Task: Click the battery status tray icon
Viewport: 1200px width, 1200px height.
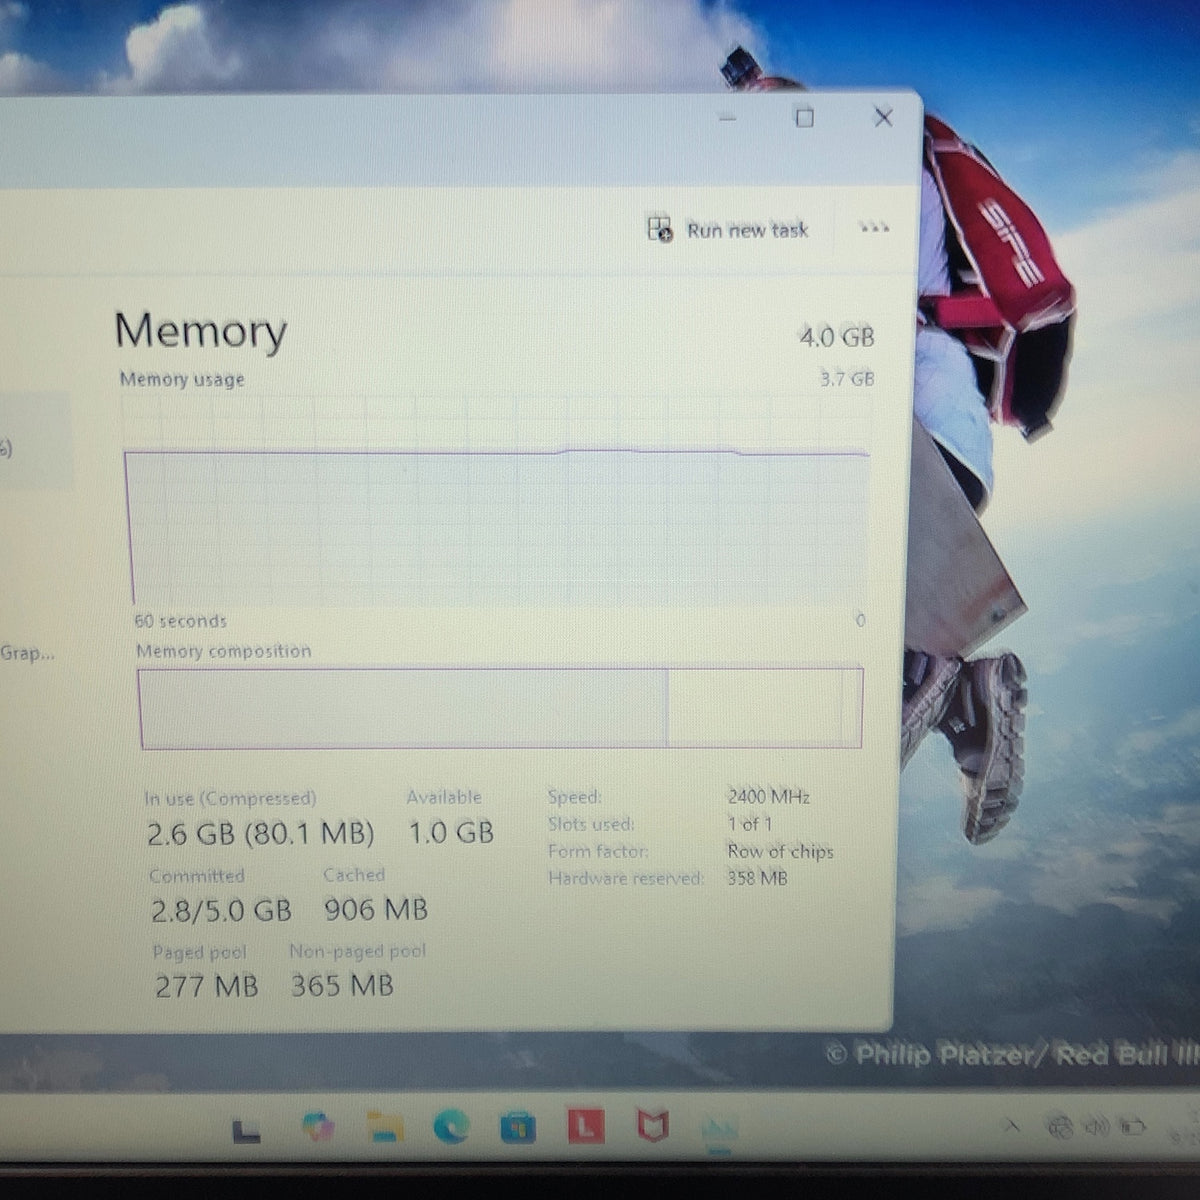Action: pyautogui.click(x=1132, y=1128)
